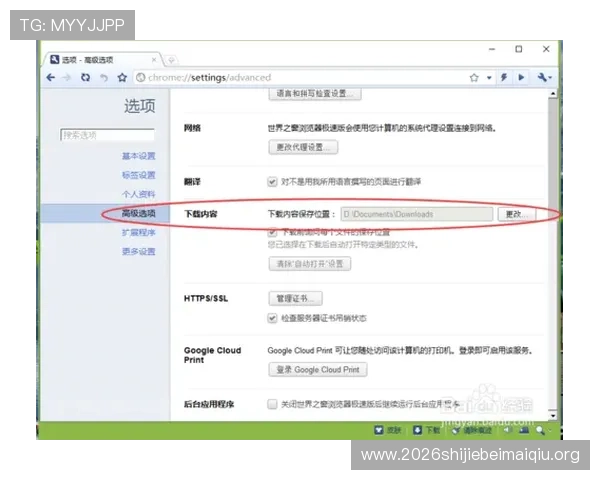Click the play triangle toolbar icon
600x480 pixels.
[521, 77]
